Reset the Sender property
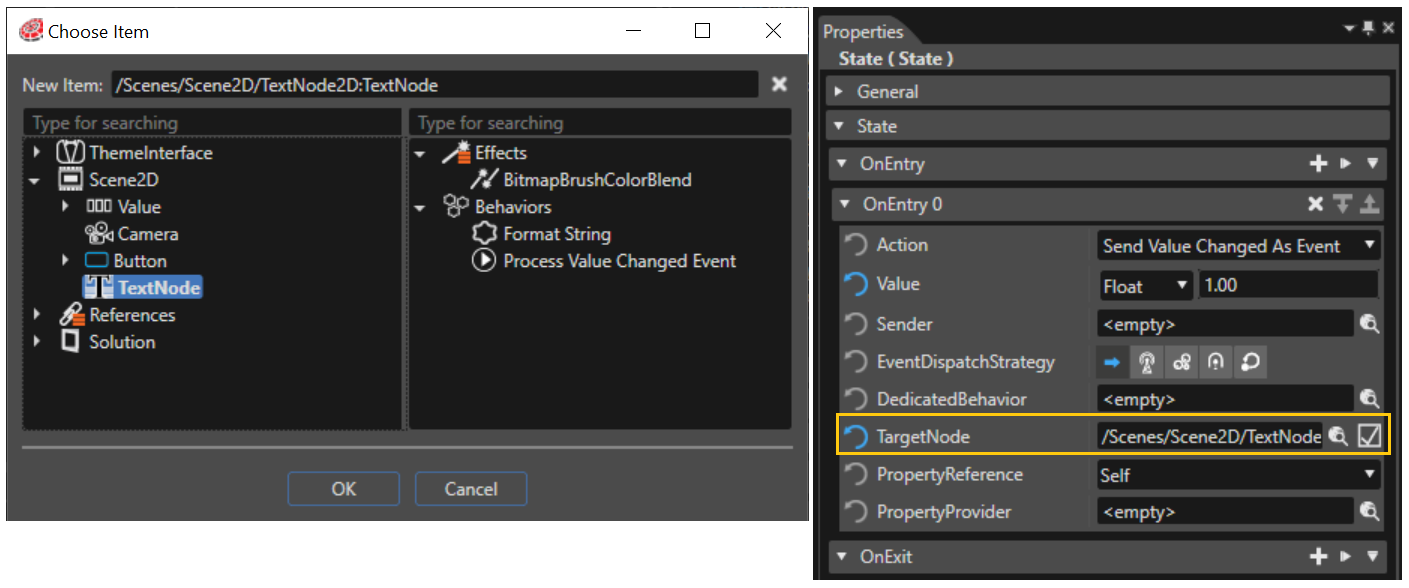1409x588 pixels. click(x=856, y=324)
